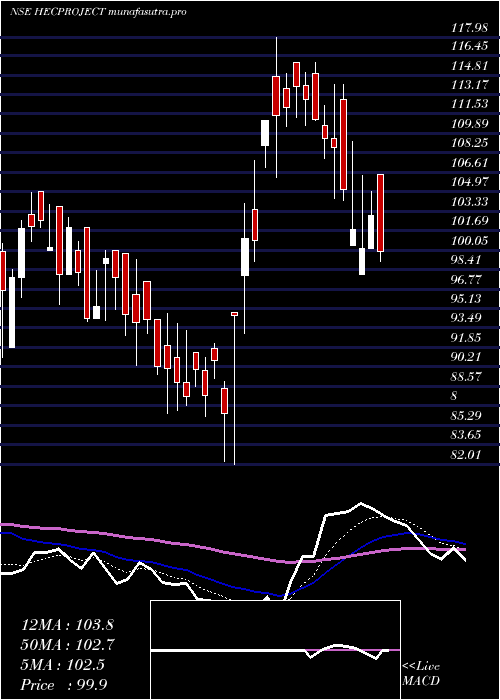500x700 pixels.
Task: Select the 90.21 price axis label
Action: coord(467,357)
